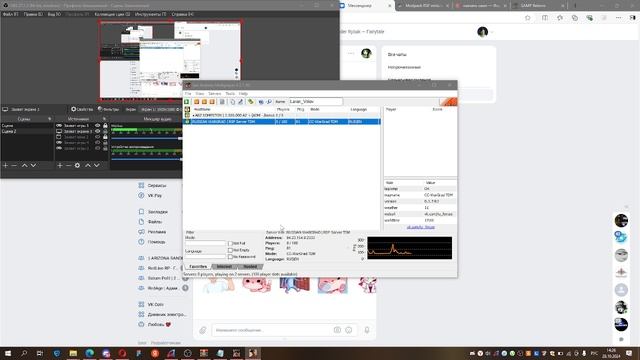Adjust the first OBS audio mixer volume slider
This screenshot has width=640, height=360.
click(x=147, y=138)
